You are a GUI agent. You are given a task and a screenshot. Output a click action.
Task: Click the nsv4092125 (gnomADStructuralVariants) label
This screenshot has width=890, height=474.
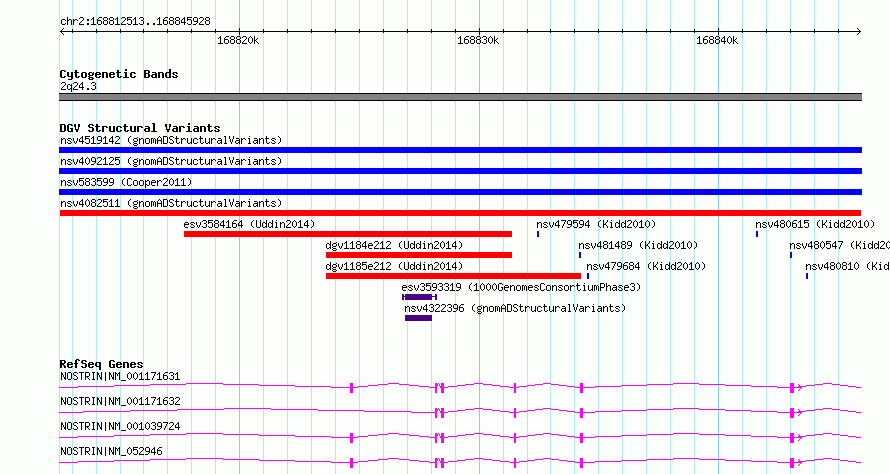pos(171,161)
